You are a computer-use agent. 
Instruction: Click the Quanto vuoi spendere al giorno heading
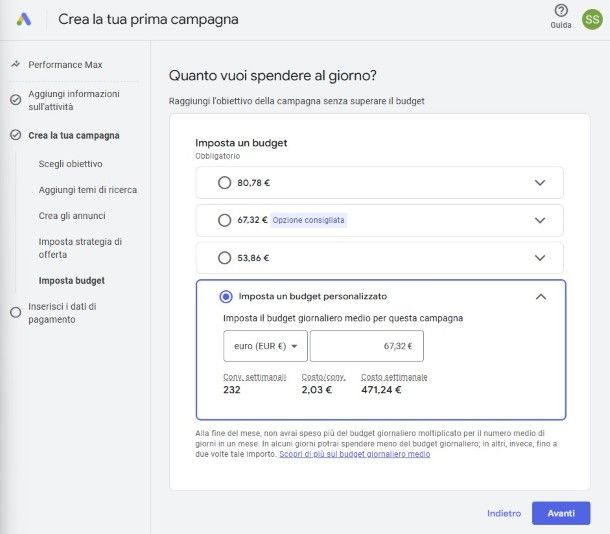coord(273,75)
